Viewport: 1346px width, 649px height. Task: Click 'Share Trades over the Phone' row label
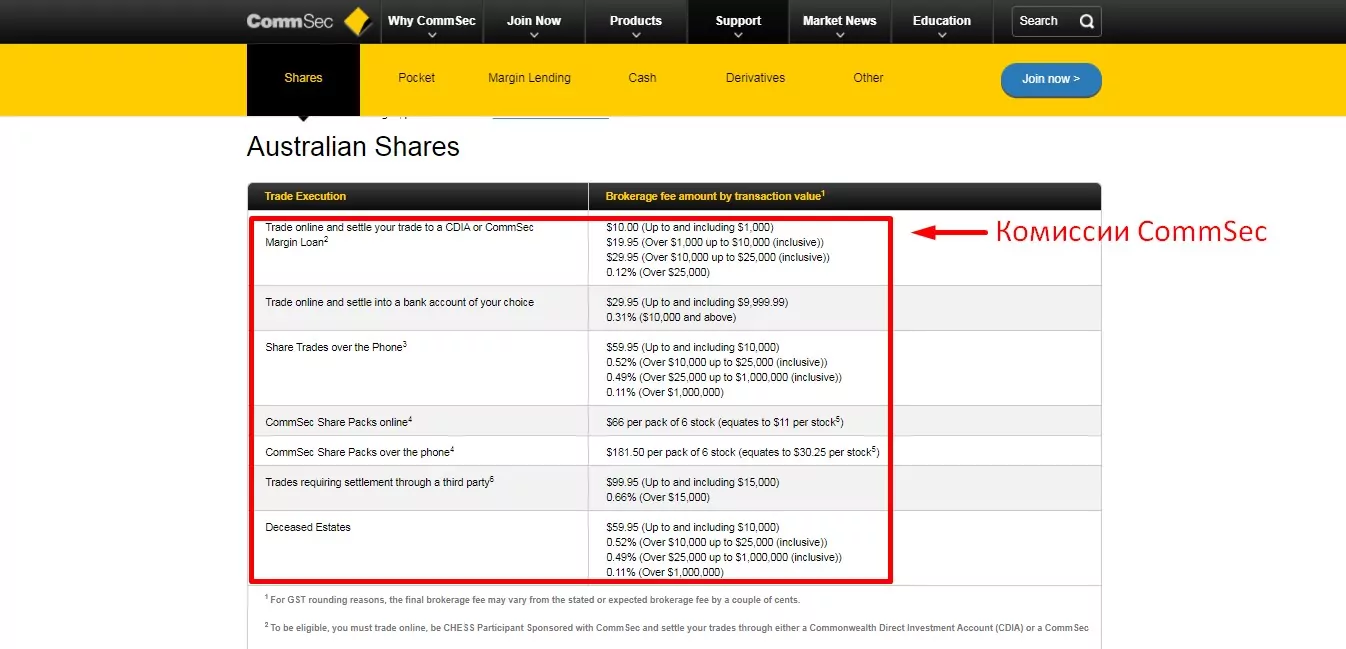click(335, 347)
